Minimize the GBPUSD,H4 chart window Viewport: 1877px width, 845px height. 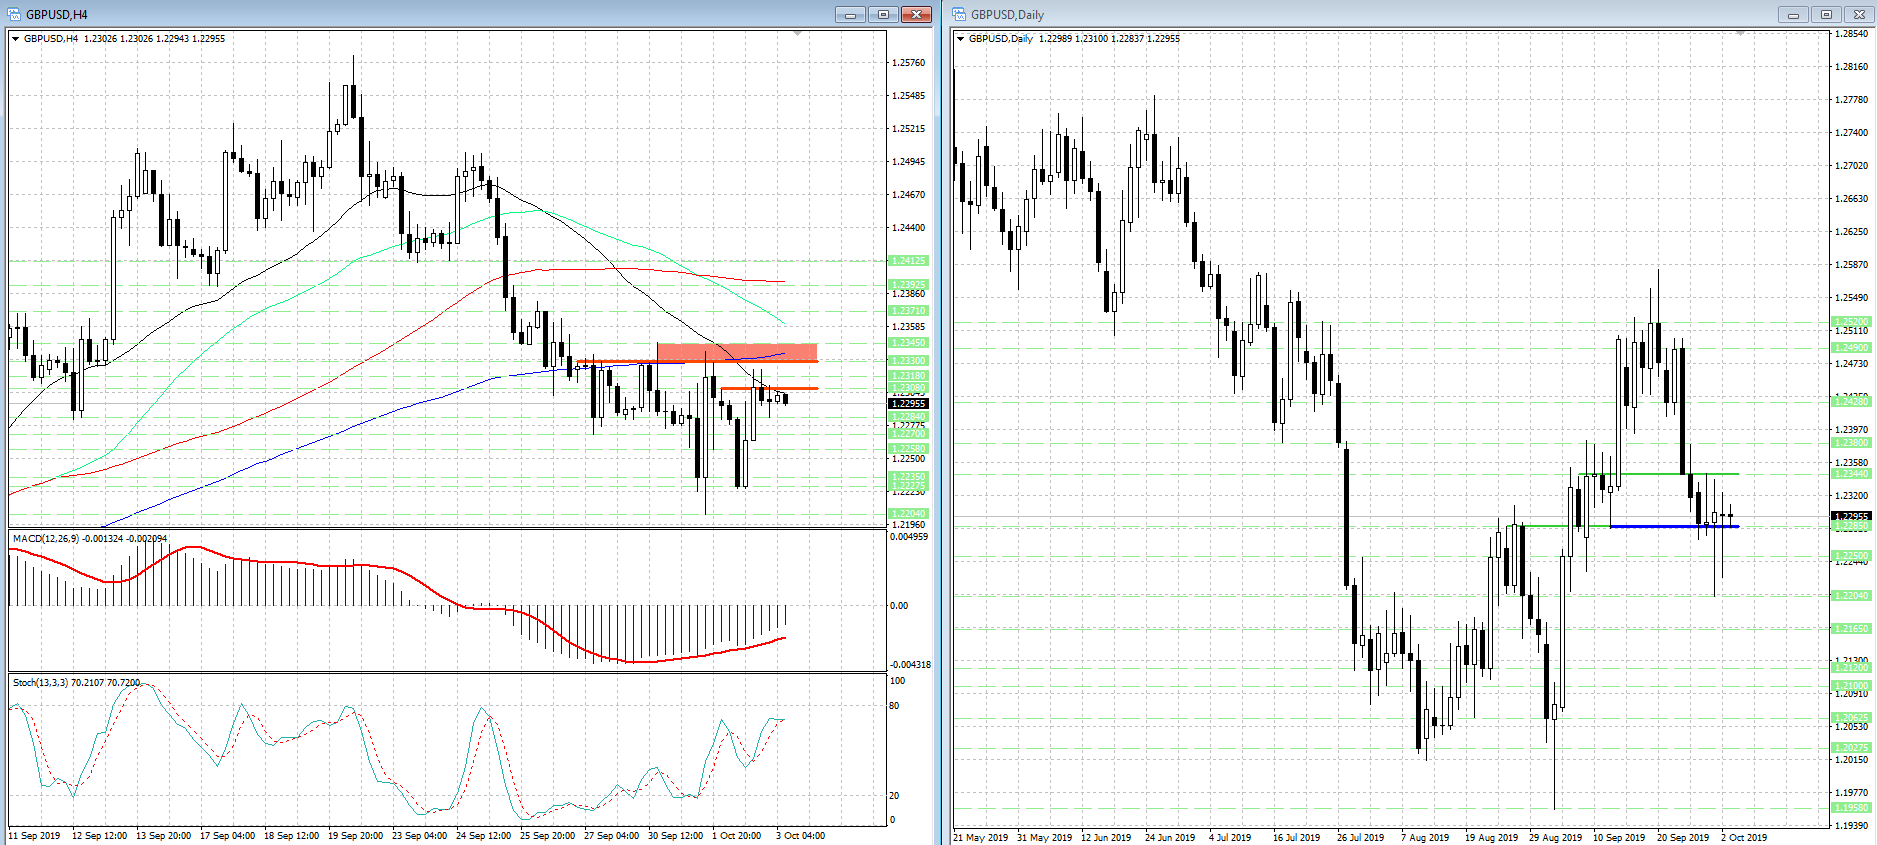click(x=851, y=14)
